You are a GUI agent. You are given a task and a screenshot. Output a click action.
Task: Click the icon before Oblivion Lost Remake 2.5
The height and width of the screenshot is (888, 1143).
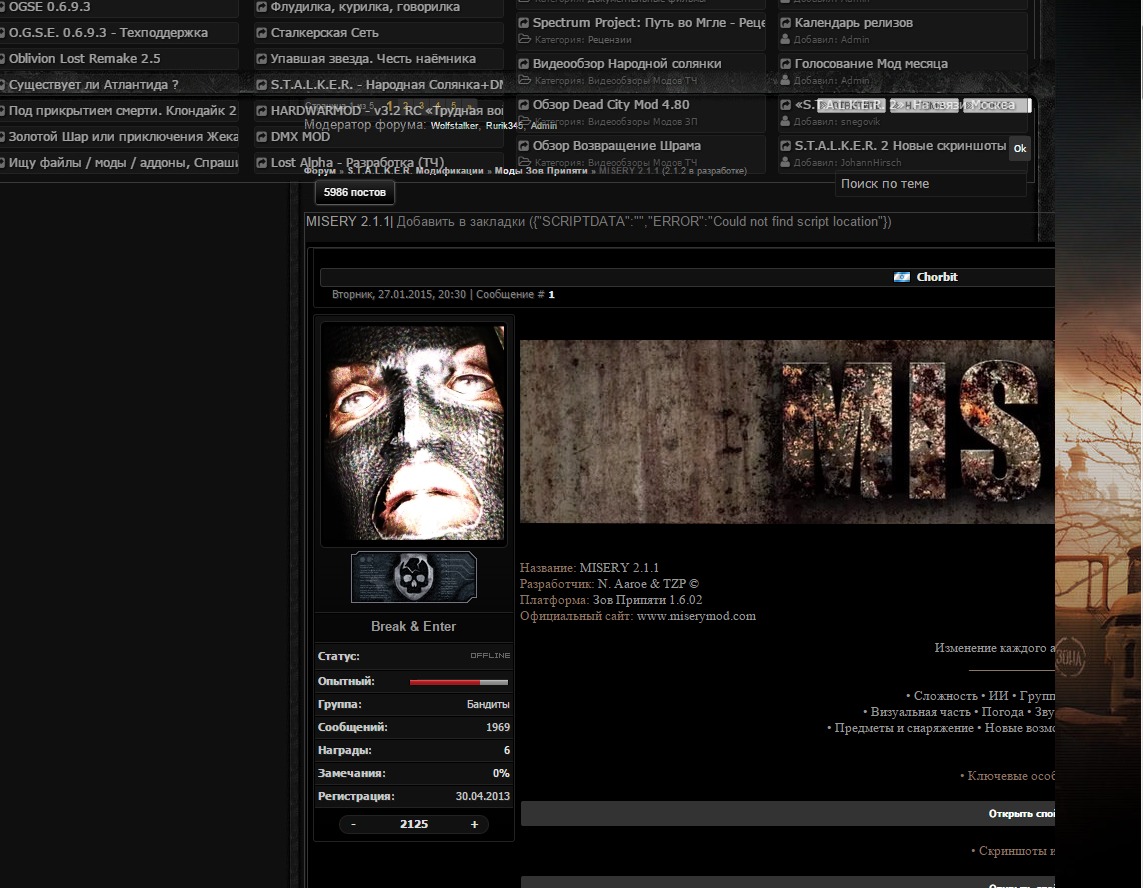[x=2, y=59]
